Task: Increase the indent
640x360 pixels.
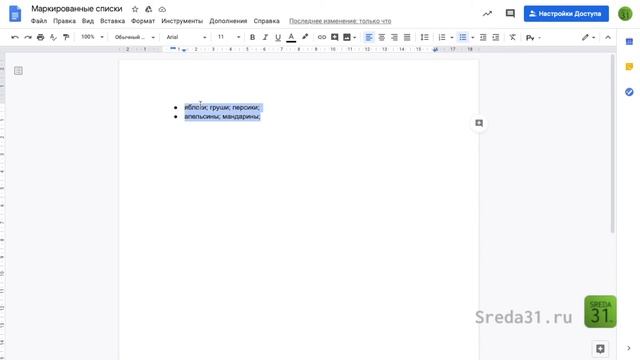Action: 496,37
